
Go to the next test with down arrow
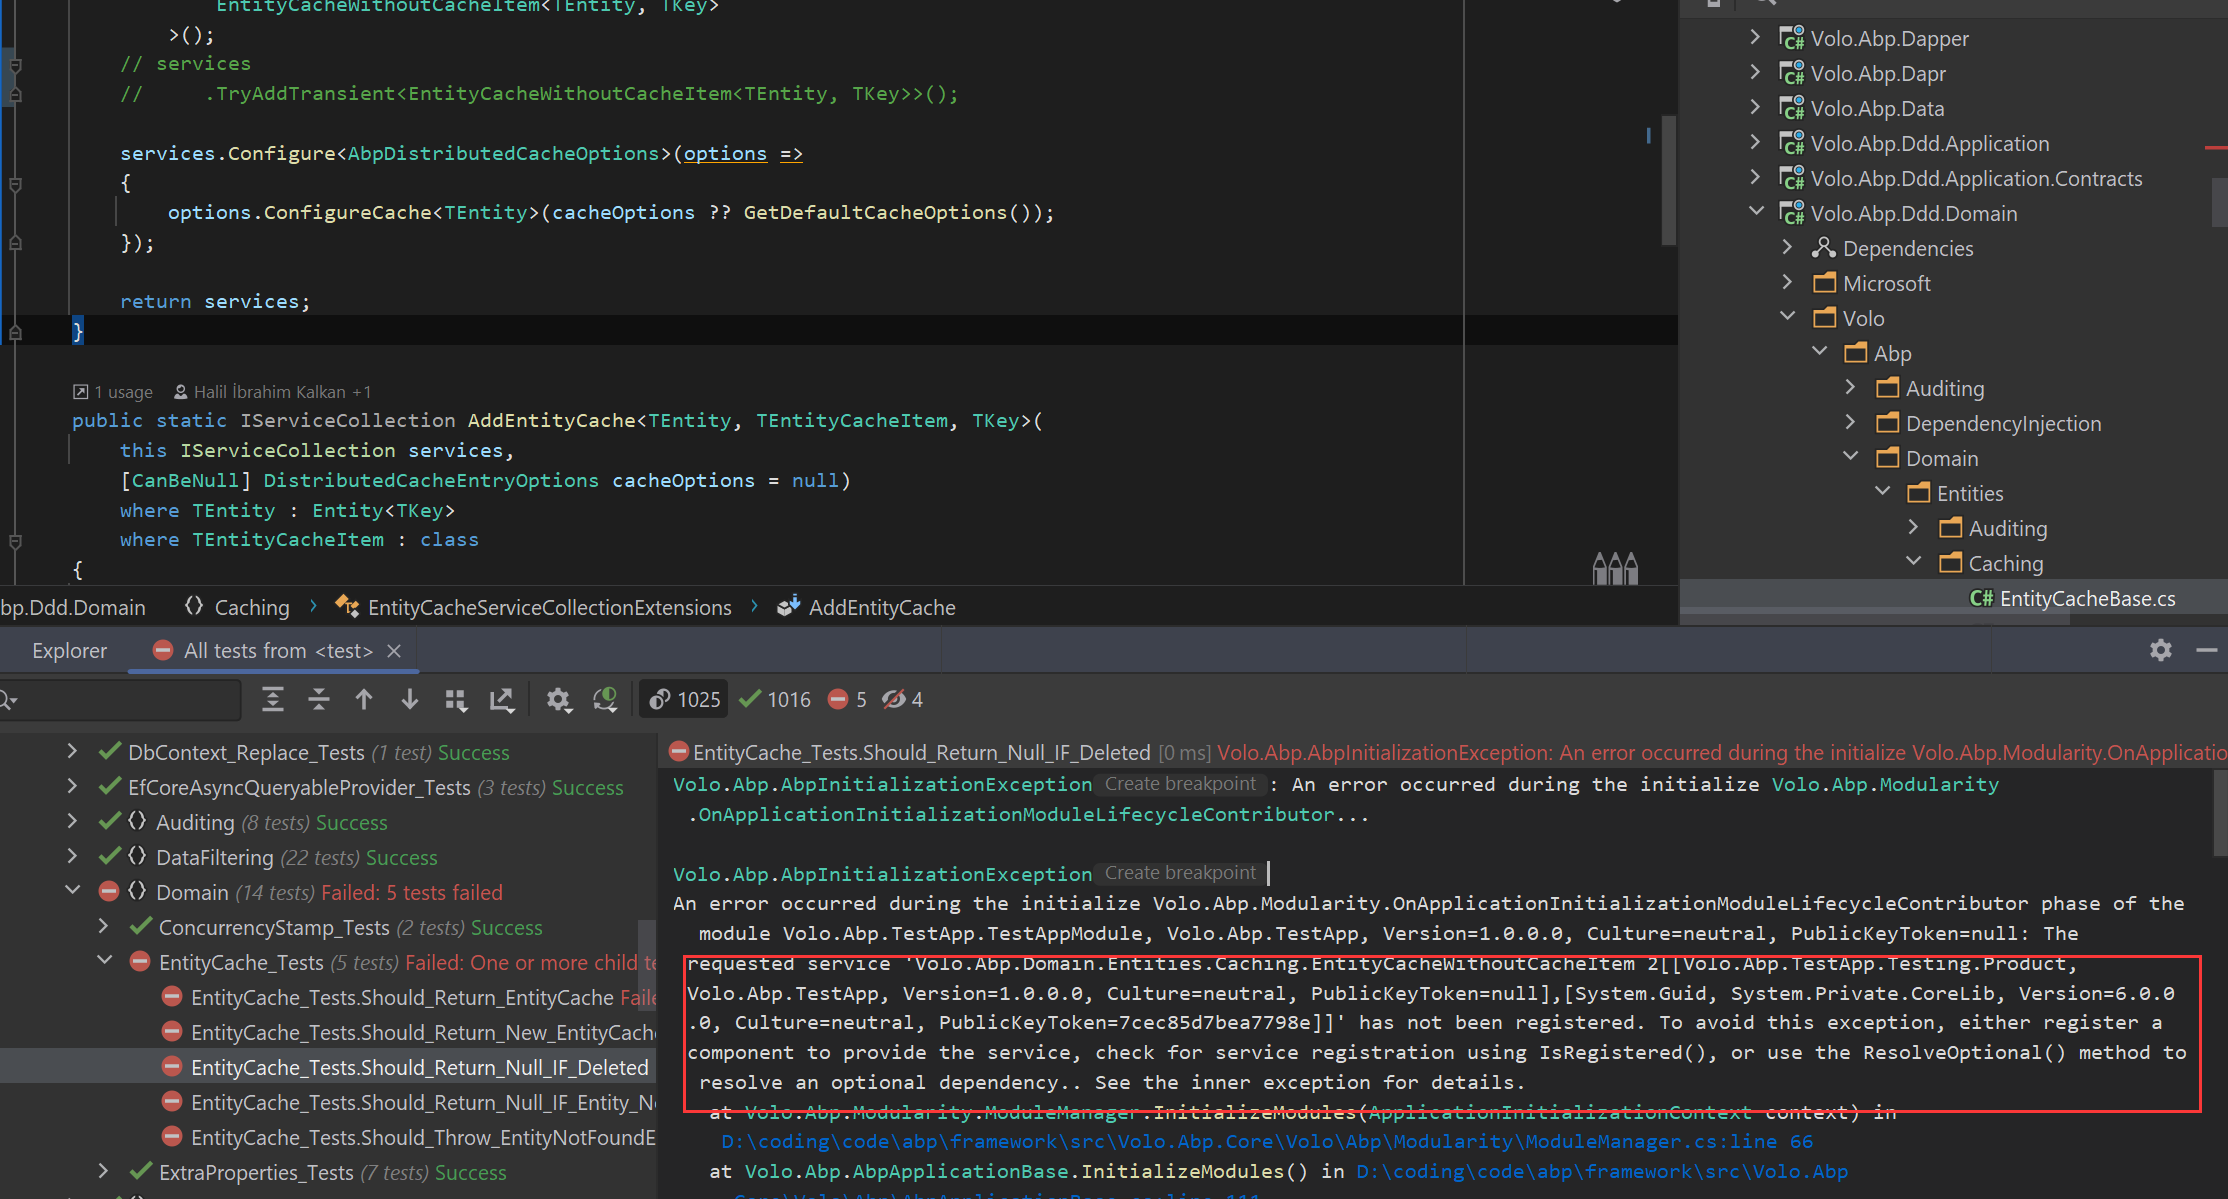click(410, 700)
